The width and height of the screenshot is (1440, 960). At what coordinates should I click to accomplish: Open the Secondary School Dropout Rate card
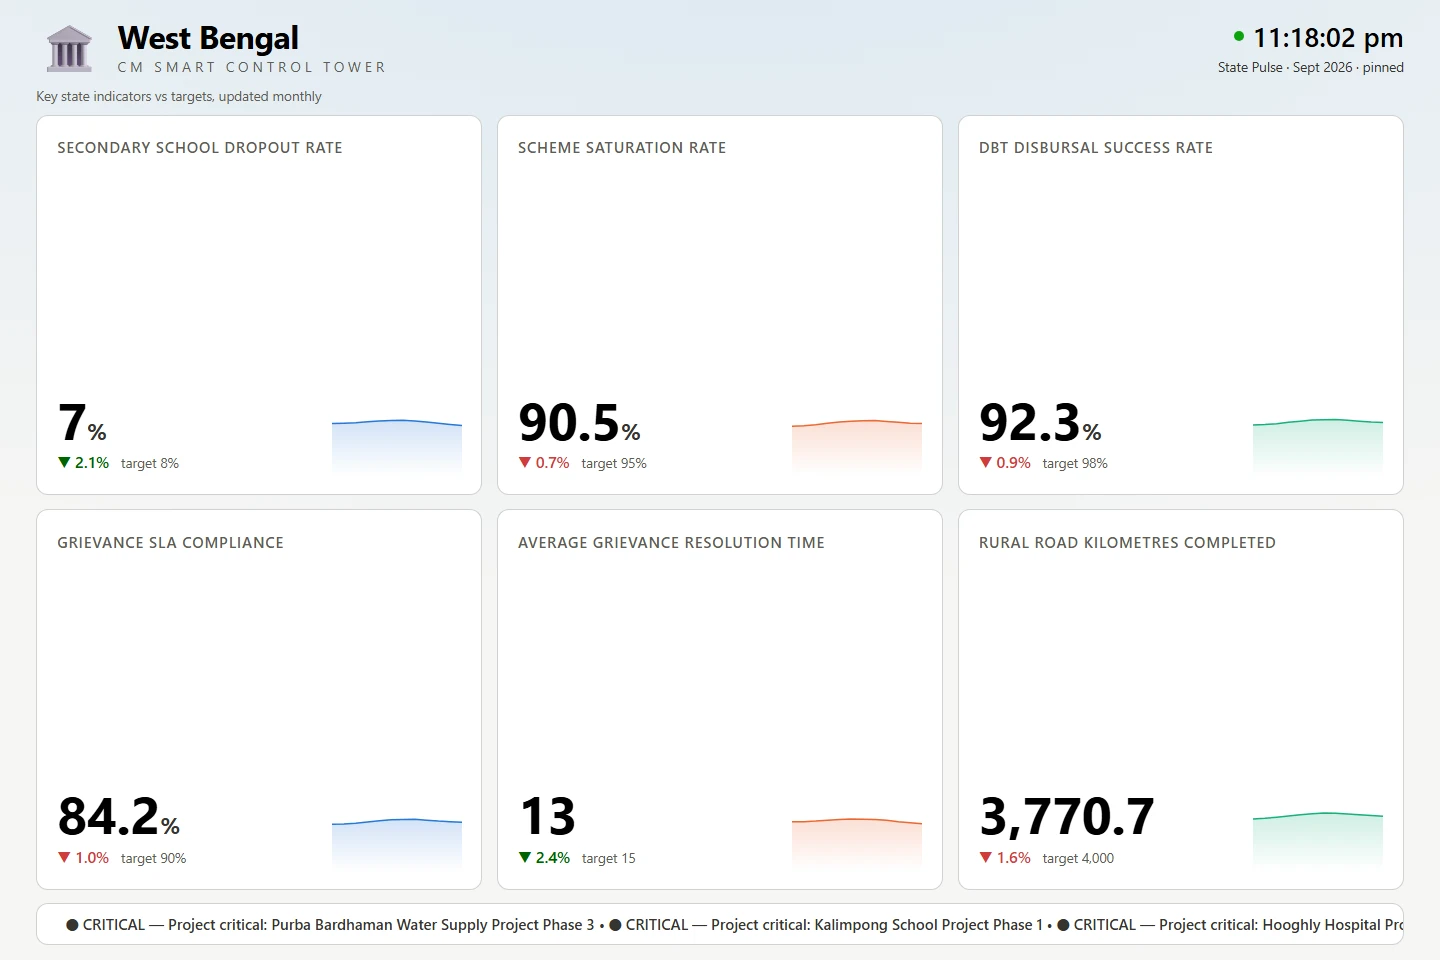tap(259, 305)
